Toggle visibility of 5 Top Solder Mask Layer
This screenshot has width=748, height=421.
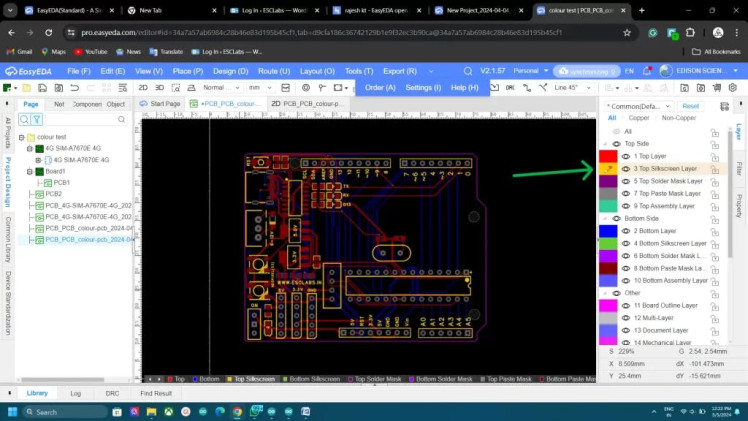coord(626,181)
